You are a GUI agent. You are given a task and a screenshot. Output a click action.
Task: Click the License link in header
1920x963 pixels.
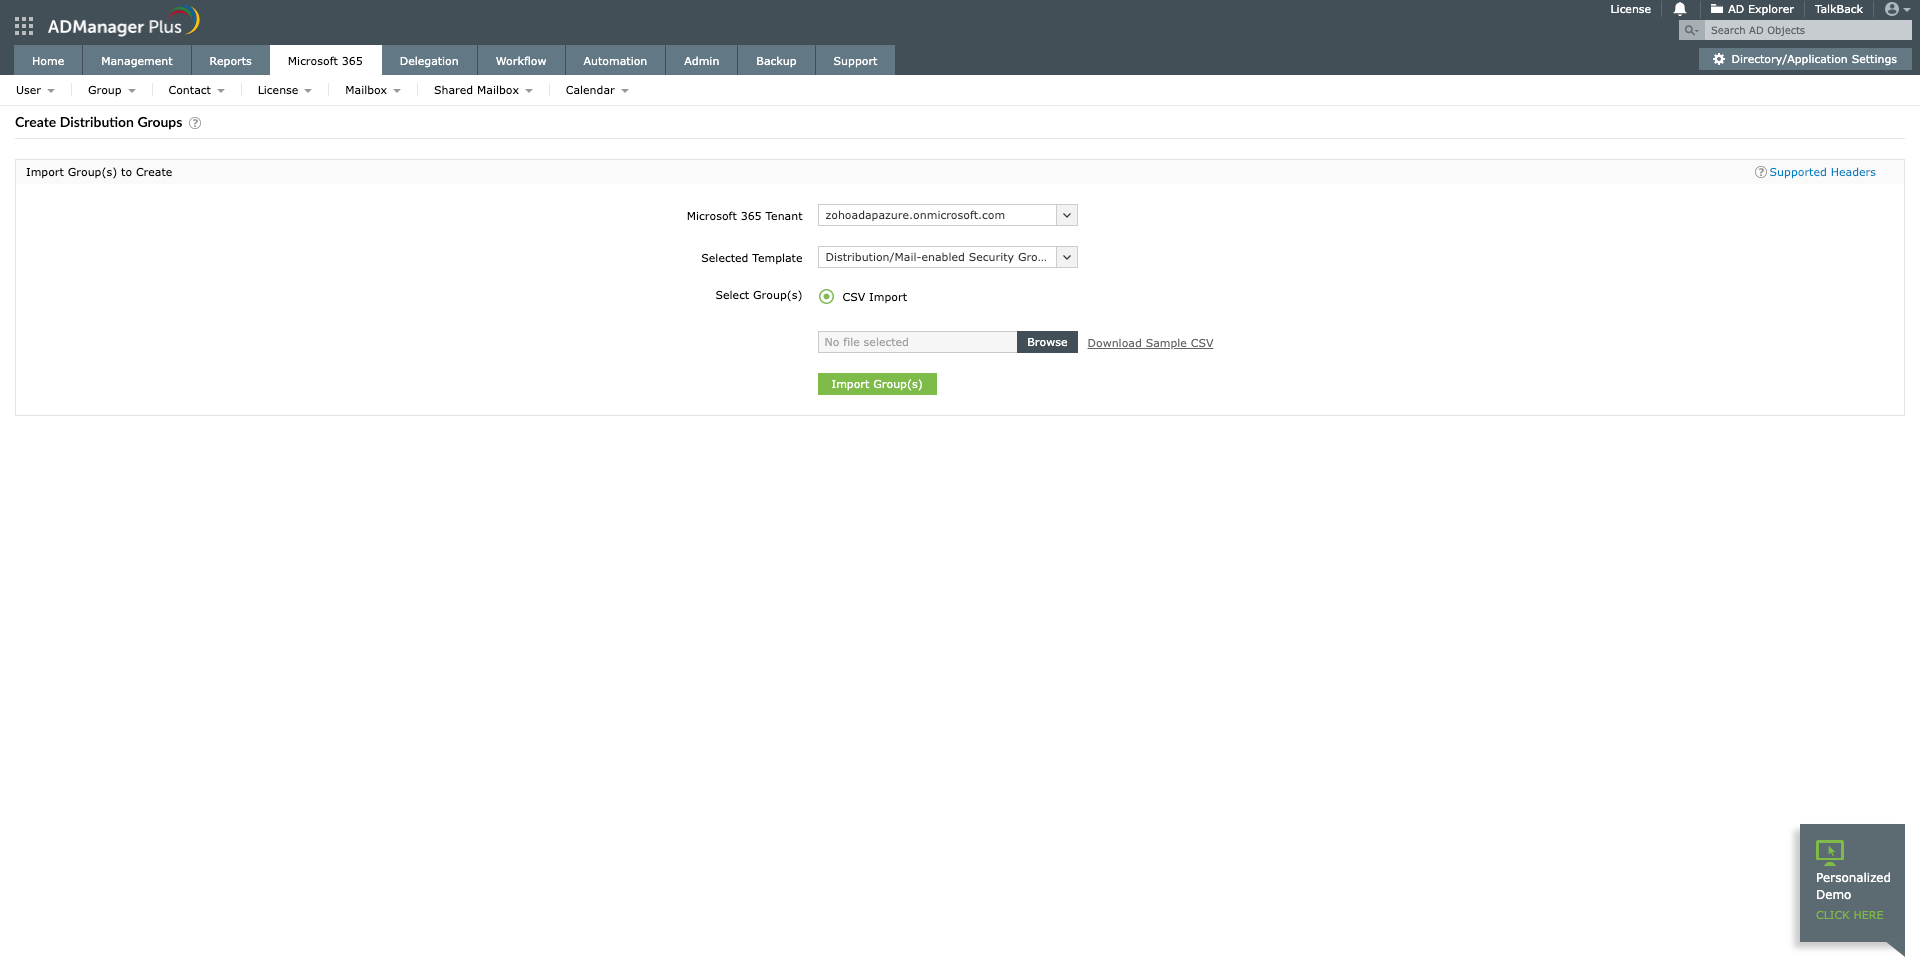pyautogui.click(x=1630, y=9)
